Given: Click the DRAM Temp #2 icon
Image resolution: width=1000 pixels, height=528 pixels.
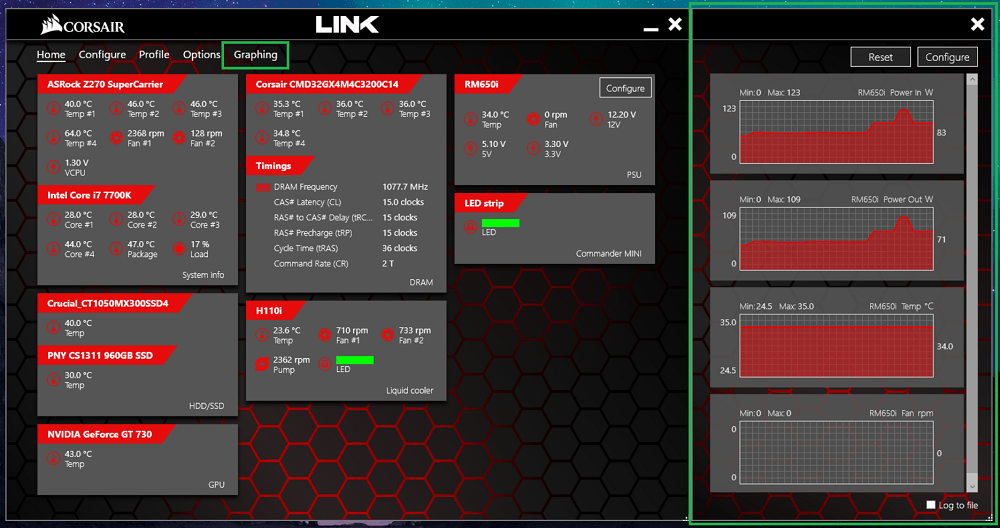Looking at the screenshot, I should 325,108.
